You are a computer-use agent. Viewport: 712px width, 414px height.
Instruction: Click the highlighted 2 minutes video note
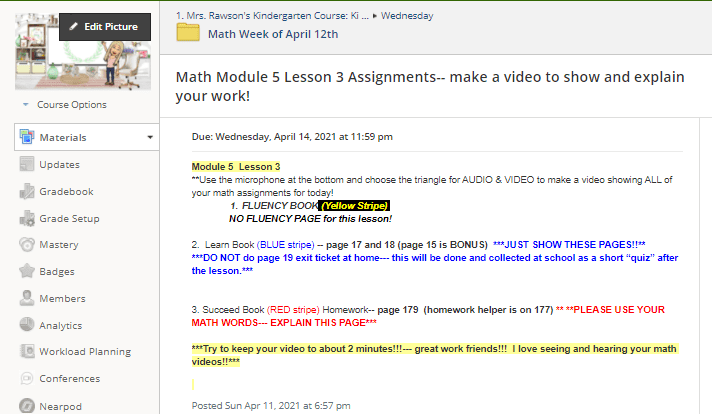pos(435,355)
